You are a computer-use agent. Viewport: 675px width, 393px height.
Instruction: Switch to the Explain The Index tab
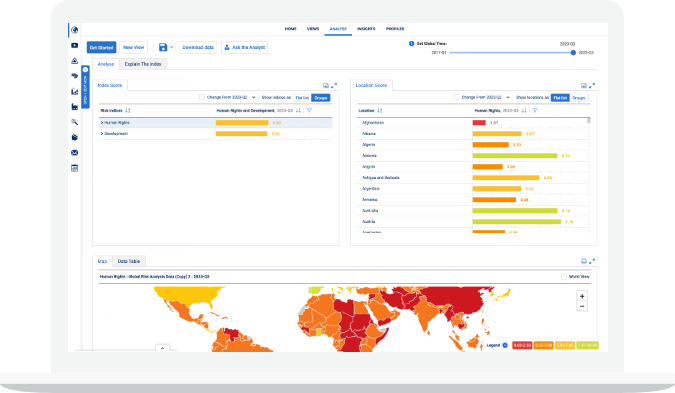pos(143,64)
